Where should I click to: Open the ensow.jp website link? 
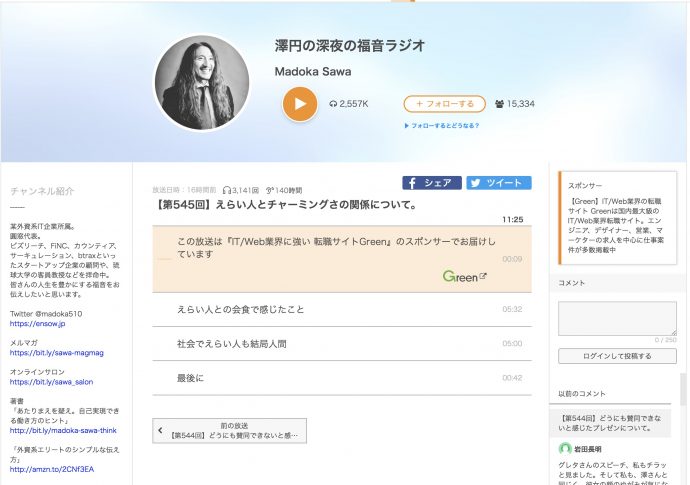37,324
